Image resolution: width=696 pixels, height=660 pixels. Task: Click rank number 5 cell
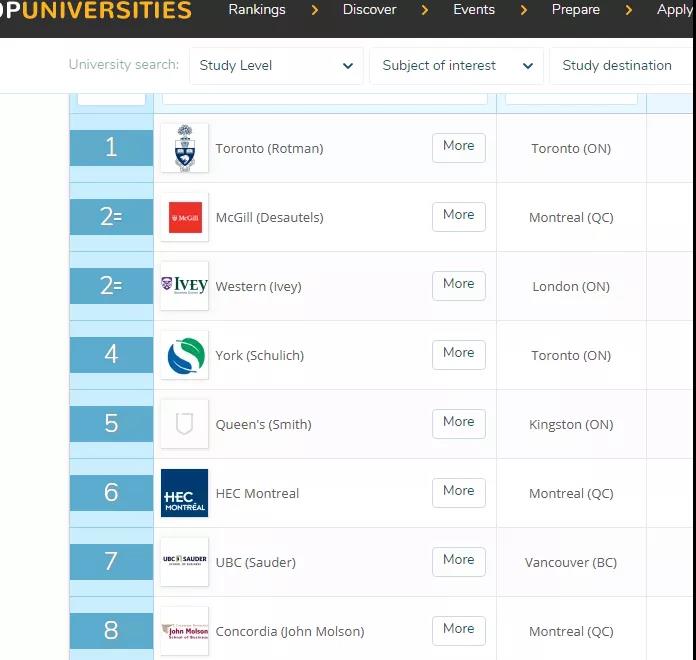coord(111,424)
